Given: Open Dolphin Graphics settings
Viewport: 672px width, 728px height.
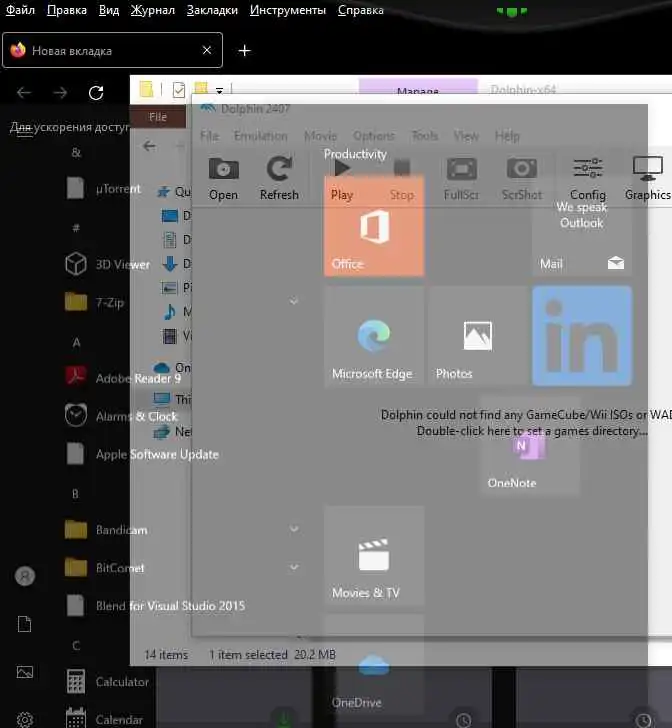Looking at the screenshot, I should pyautogui.click(x=647, y=179).
